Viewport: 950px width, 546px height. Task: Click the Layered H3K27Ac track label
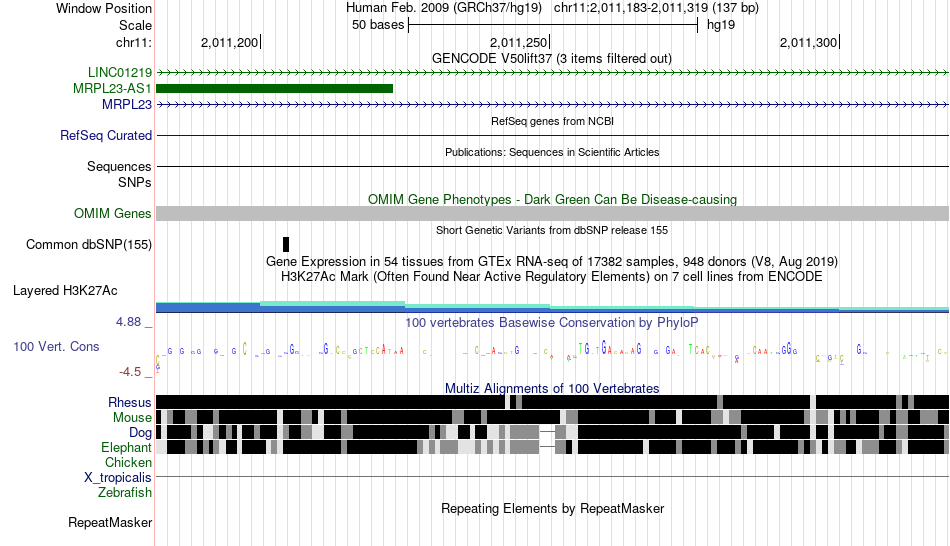click(65, 290)
